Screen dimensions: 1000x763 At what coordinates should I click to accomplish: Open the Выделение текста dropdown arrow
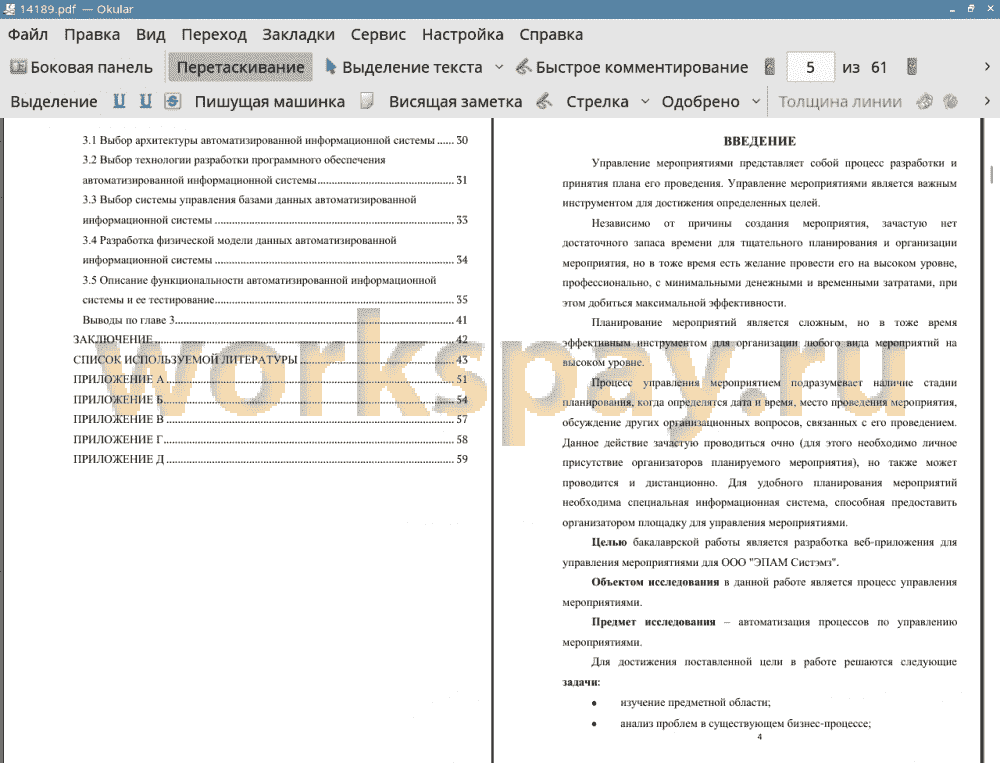pos(499,67)
